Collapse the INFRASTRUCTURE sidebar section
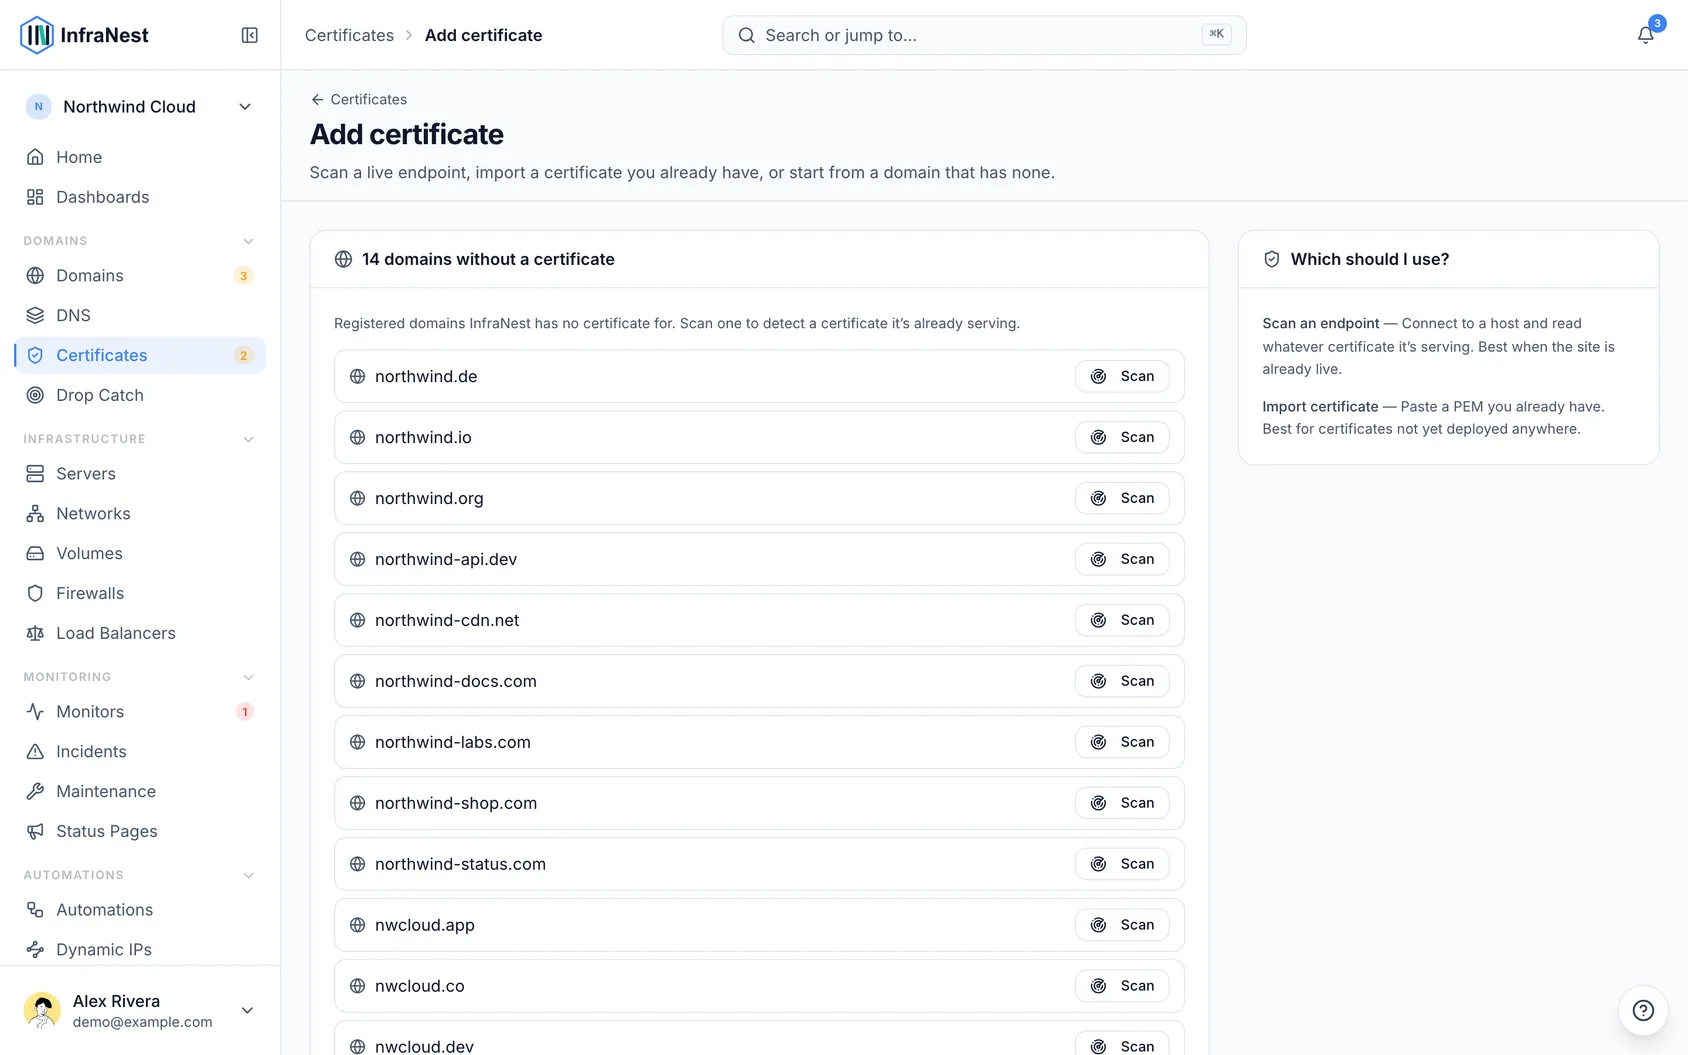Screen dimensions: 1688x1055 (x=248, y=439)
